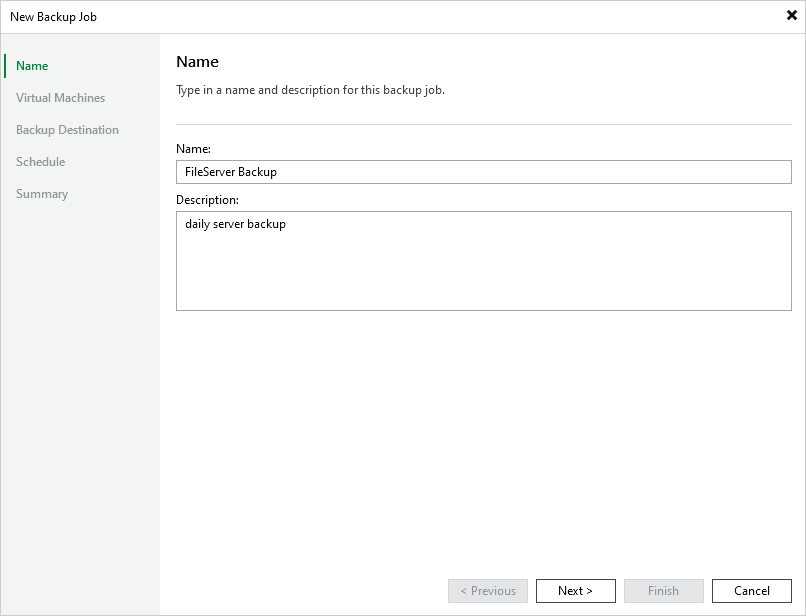Image resolution: width=806 pixels, height=616 pixels.
Task: Click inside the Name text field
Action: pyautogui.click(x=484, y=171)
